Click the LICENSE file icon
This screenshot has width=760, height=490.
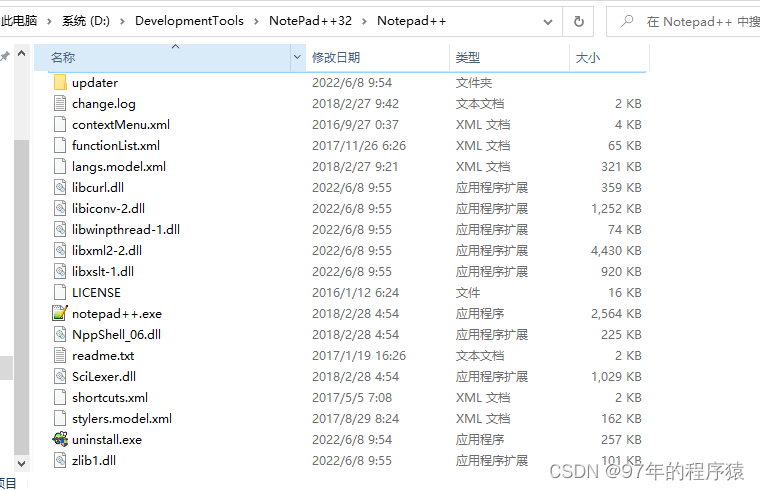[x=60, y=292]
